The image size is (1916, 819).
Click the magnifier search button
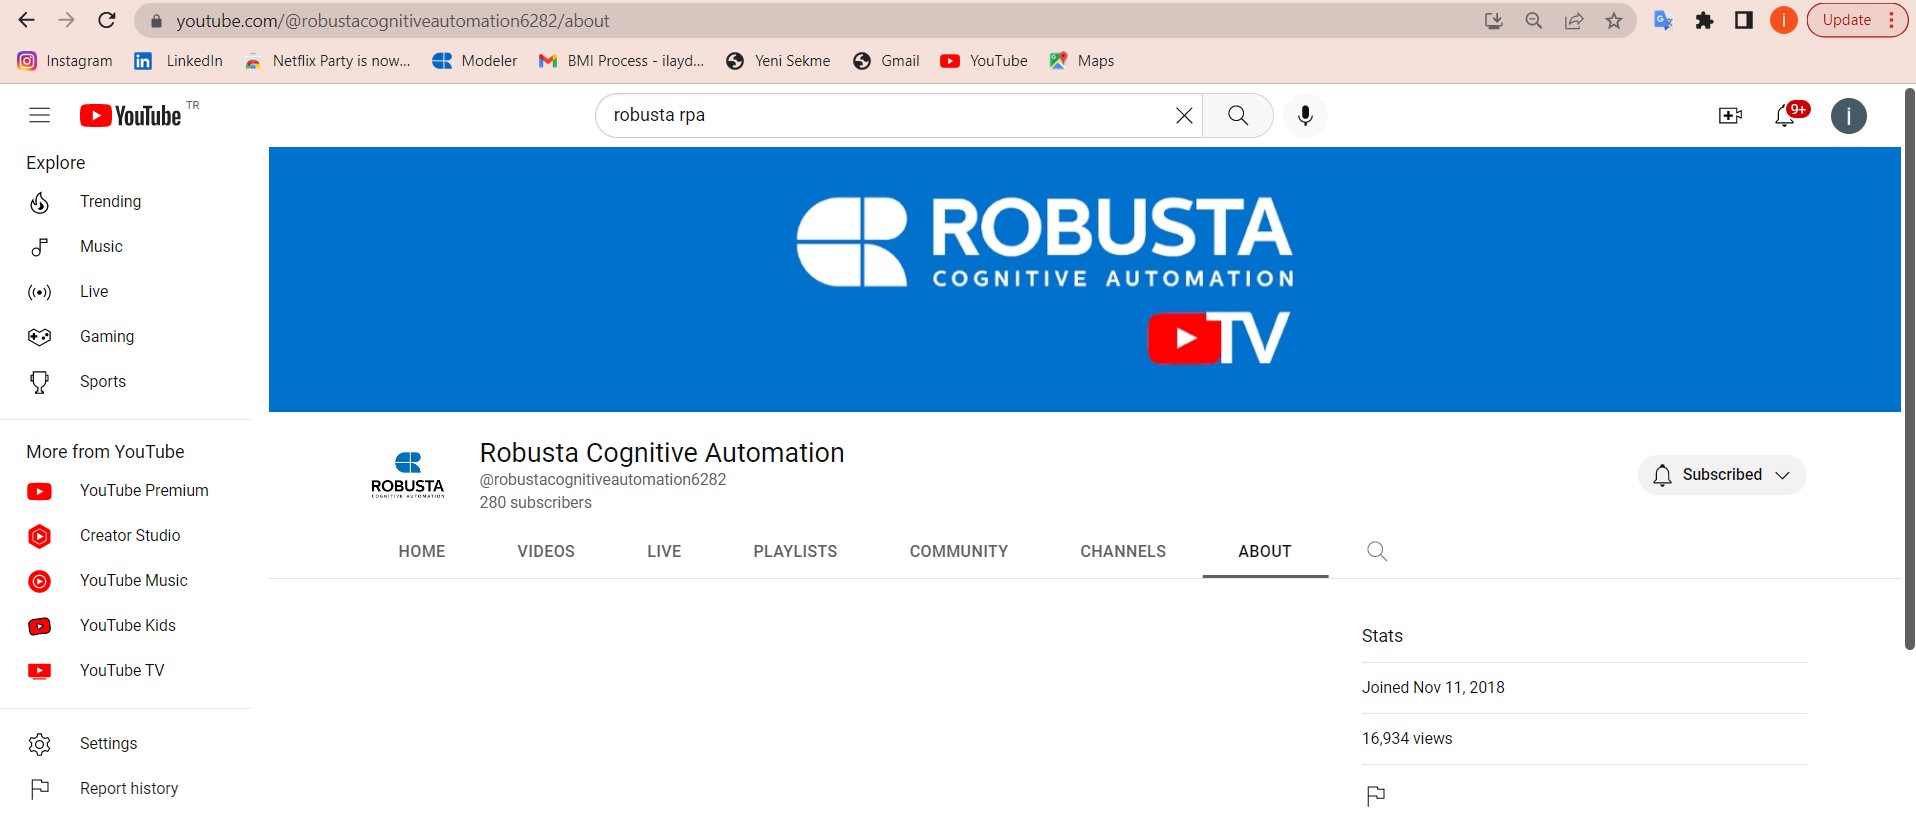click(x=1237, y=116)
